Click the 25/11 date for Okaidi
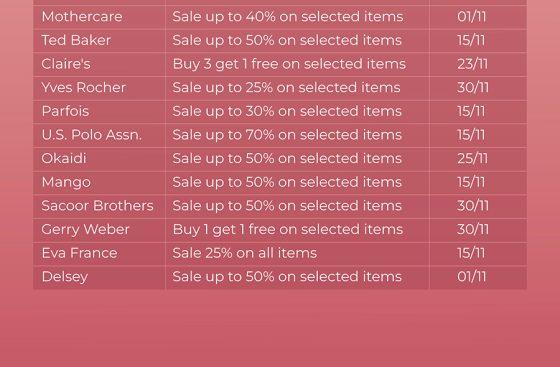 pos(472,159)
